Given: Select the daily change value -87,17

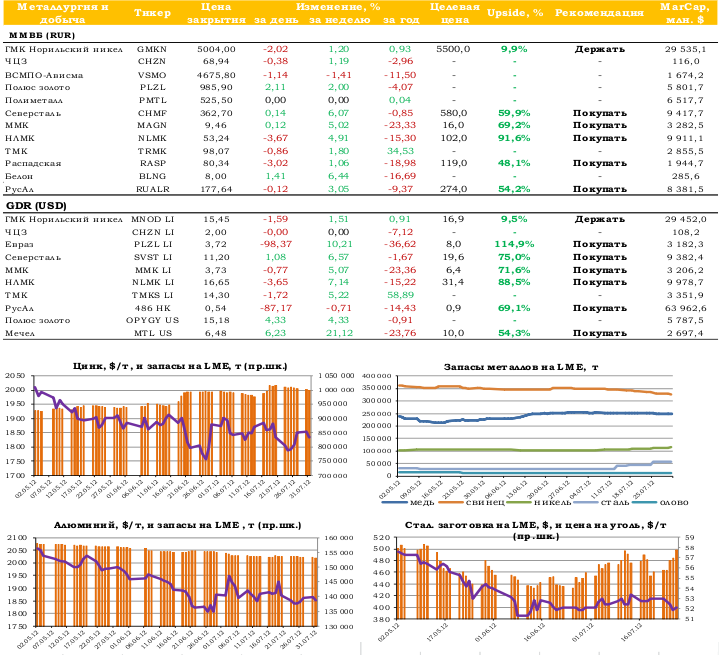Looking at the screenshot, I should 276,308.
